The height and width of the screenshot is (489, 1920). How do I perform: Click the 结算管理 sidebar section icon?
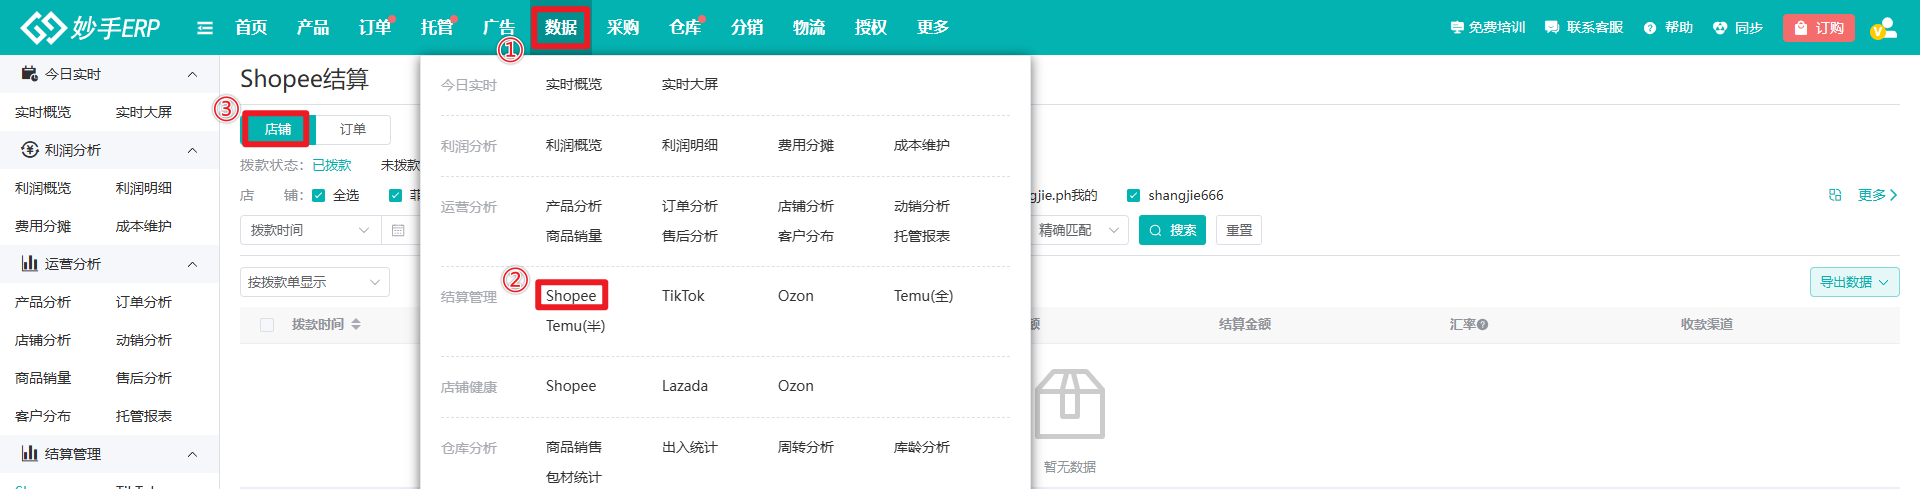click(30, 454)
